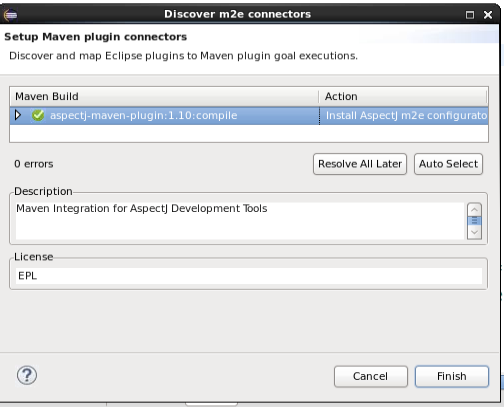
Task: Click the description scrollbar thumb
Action: point(474,221)
